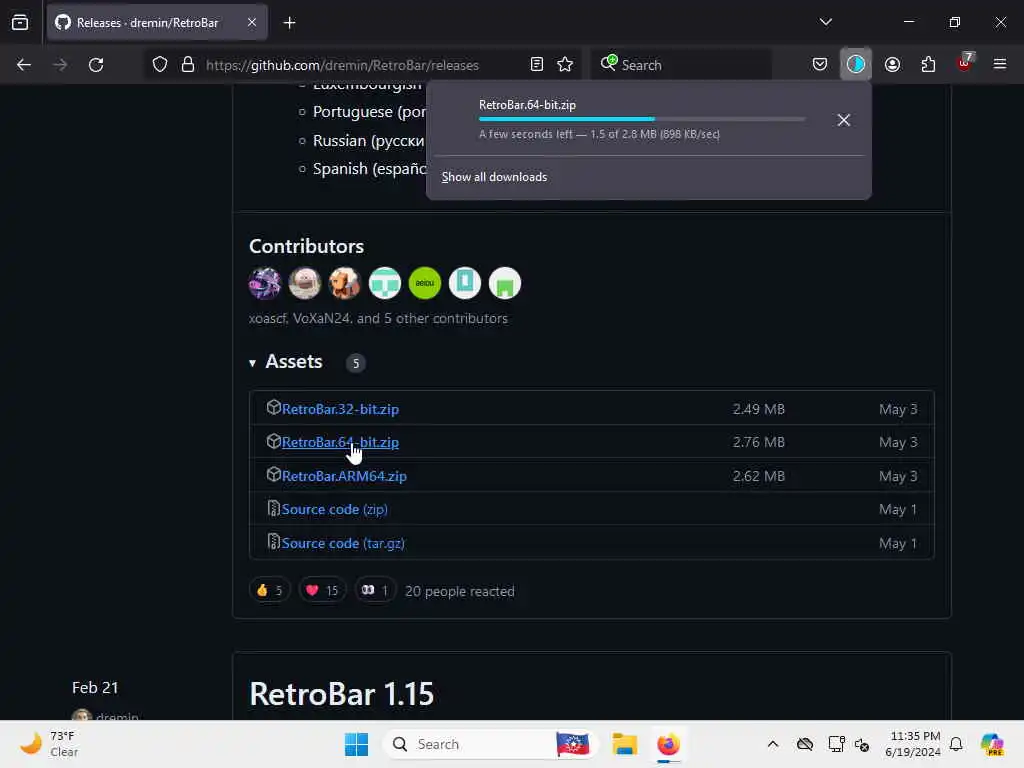Screen dimensions: 1024x768
Task: Click the Firefox taskbar icon
Action: (668, 744)
